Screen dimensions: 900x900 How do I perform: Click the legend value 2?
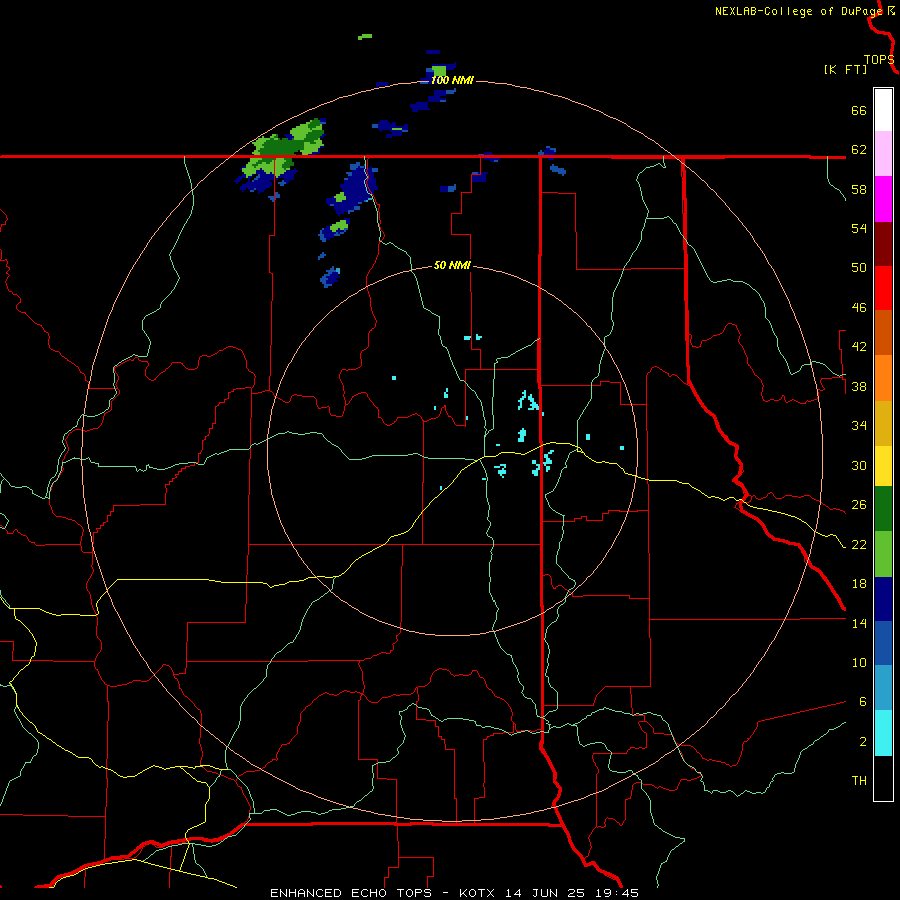[862, 742]
